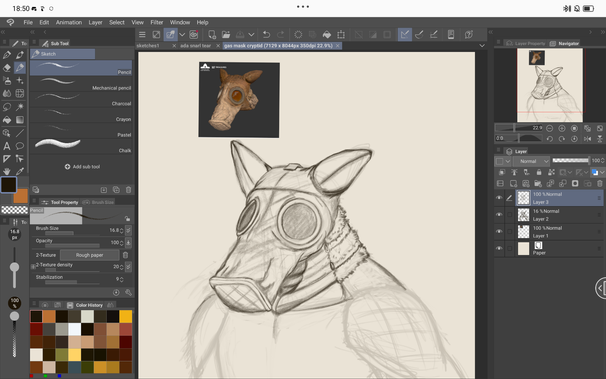Select the Figure line tool
The width and height of the screenshot is (606, 379).
point(20,133)
